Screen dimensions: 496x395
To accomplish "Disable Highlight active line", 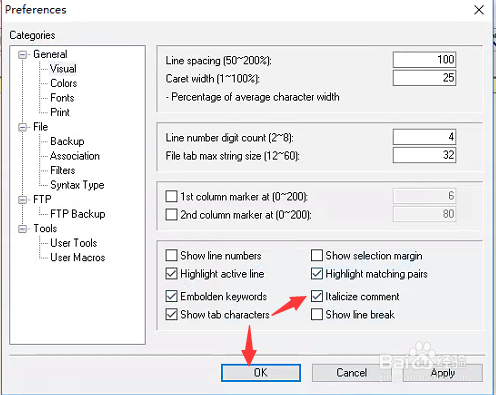I will point(171,274).
